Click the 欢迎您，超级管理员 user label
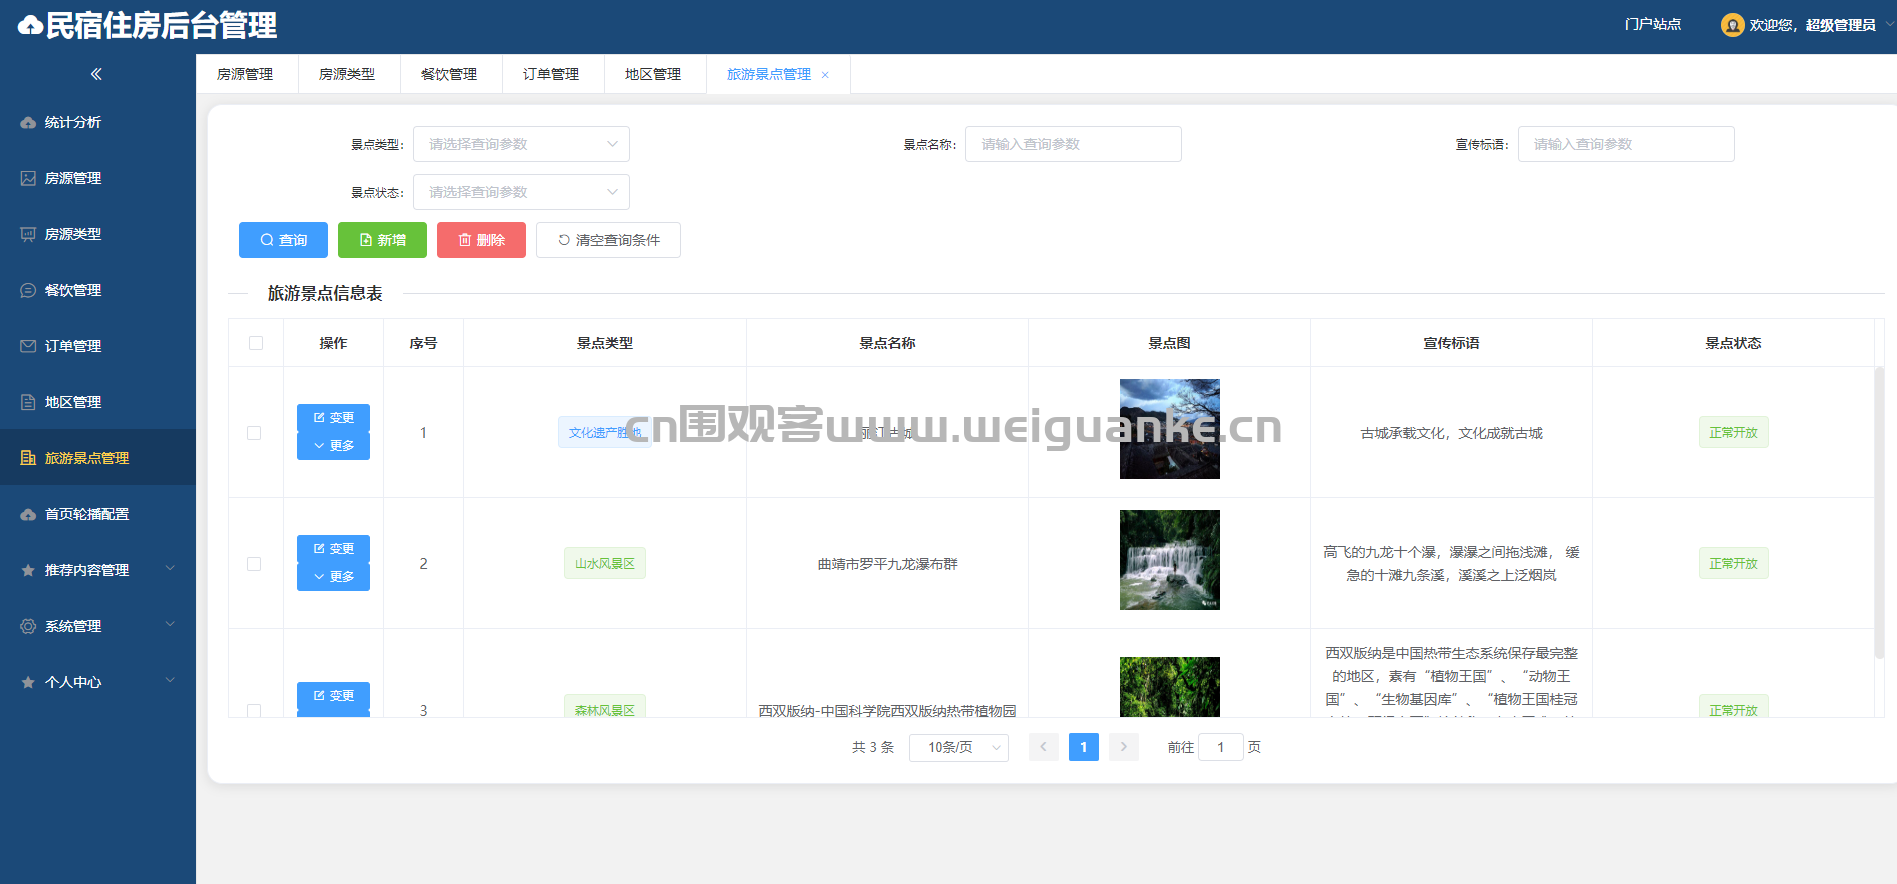 [x=1812, y=25]
